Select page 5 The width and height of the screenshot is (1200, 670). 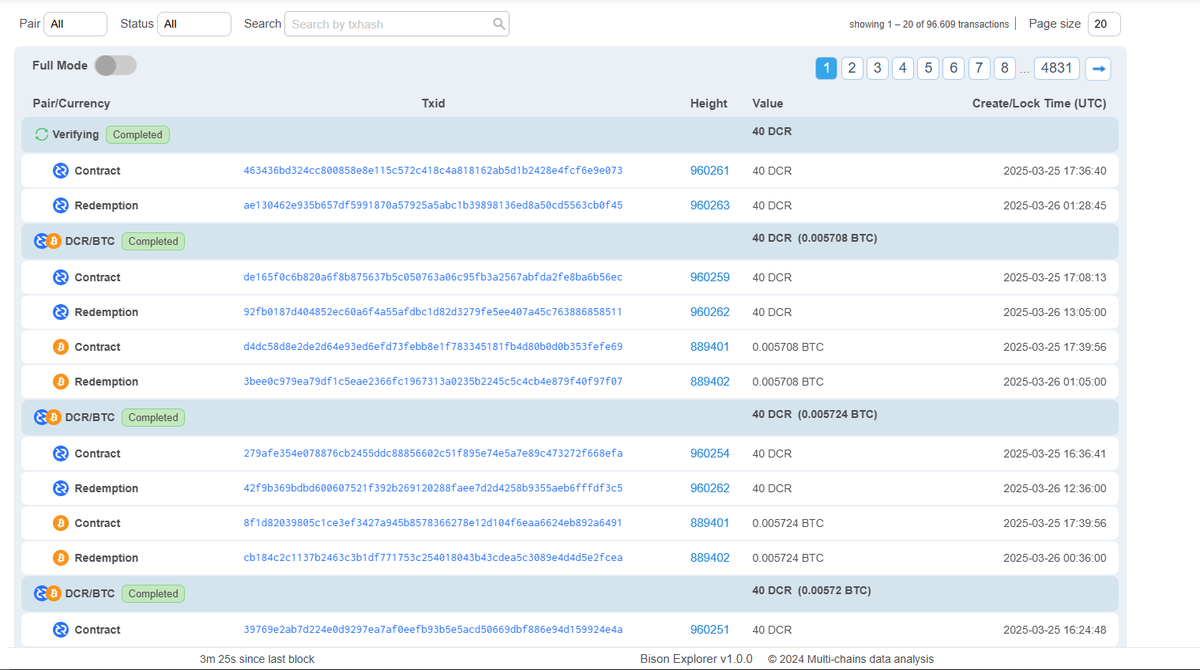pyautogui.click(x=928, y=68)
